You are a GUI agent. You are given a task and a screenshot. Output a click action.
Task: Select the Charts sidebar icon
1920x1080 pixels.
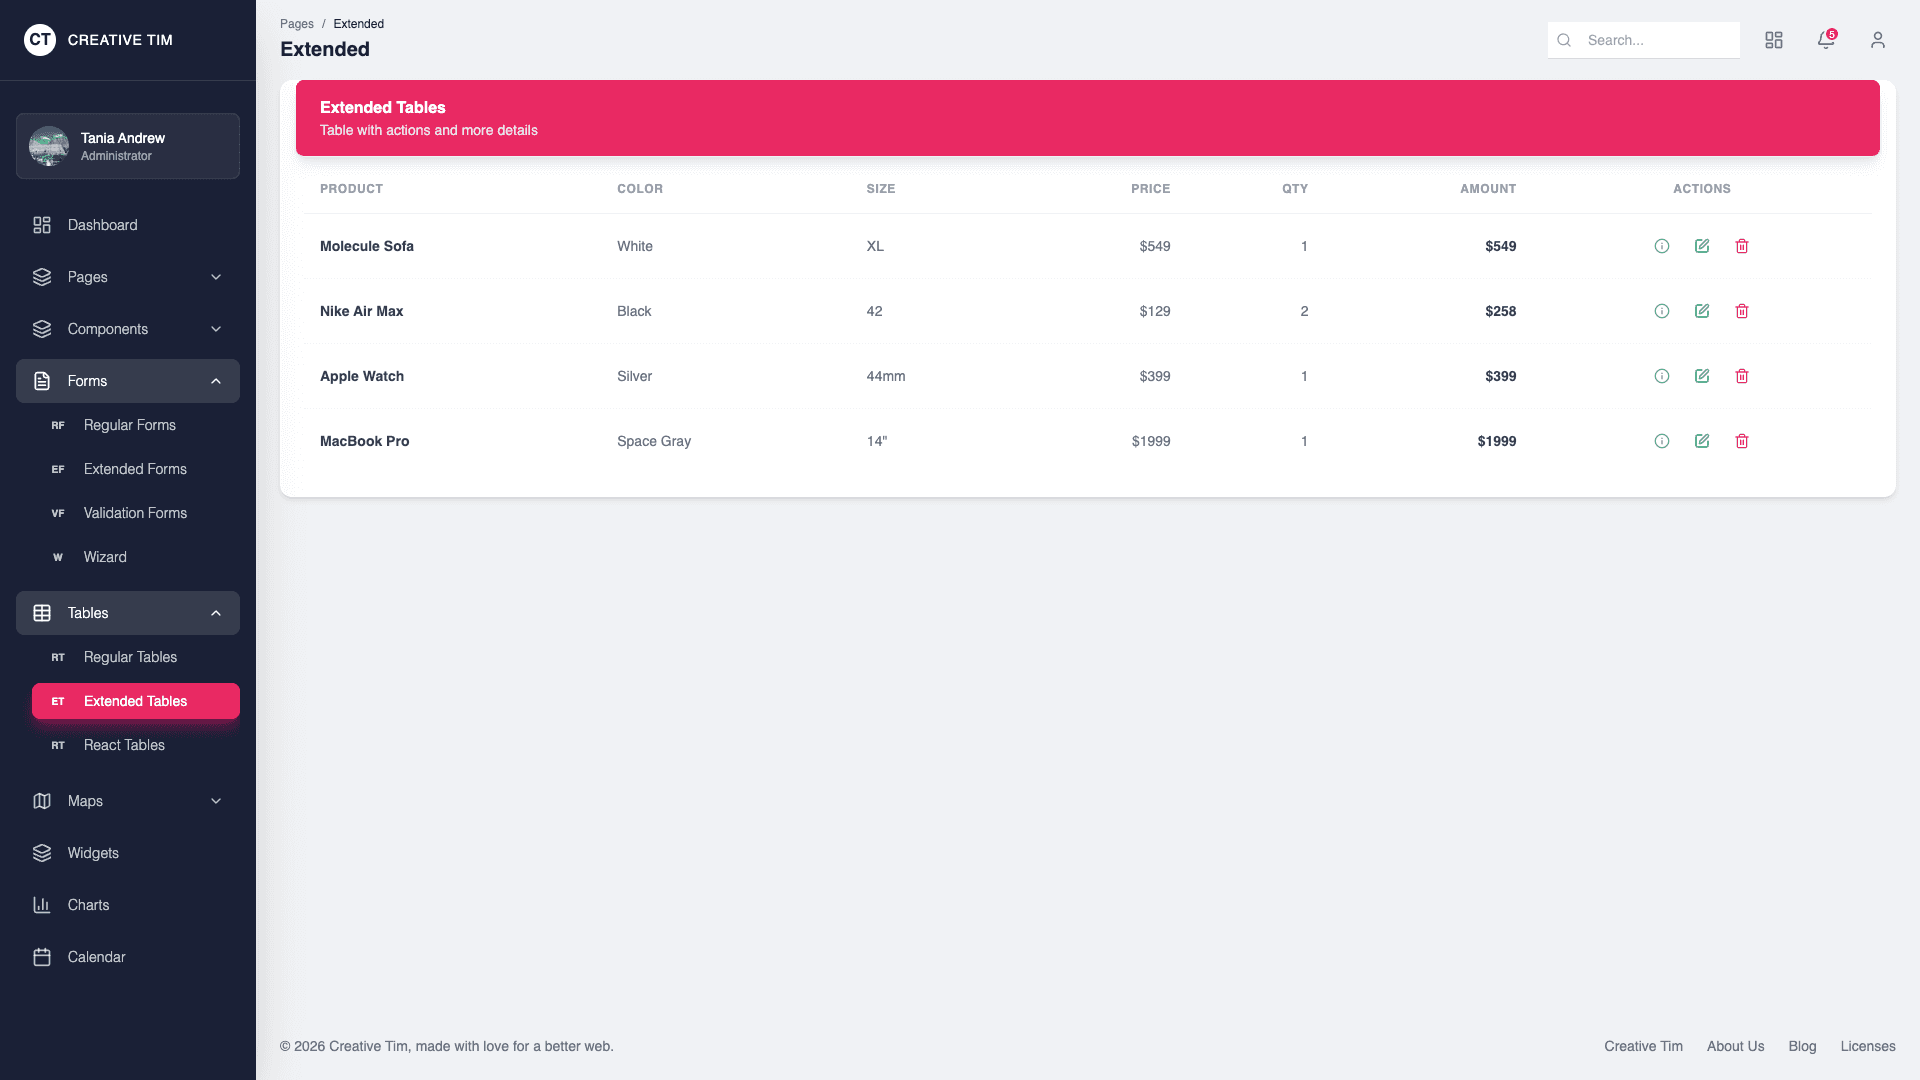click(42, 904)
